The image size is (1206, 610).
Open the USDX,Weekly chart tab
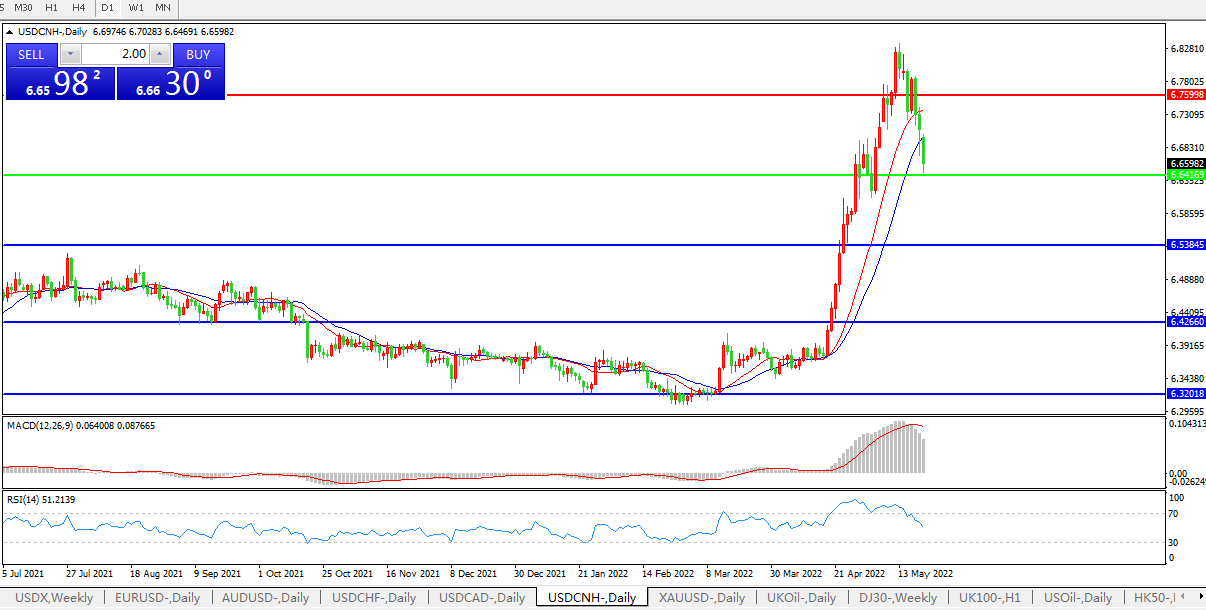(54, 598)
